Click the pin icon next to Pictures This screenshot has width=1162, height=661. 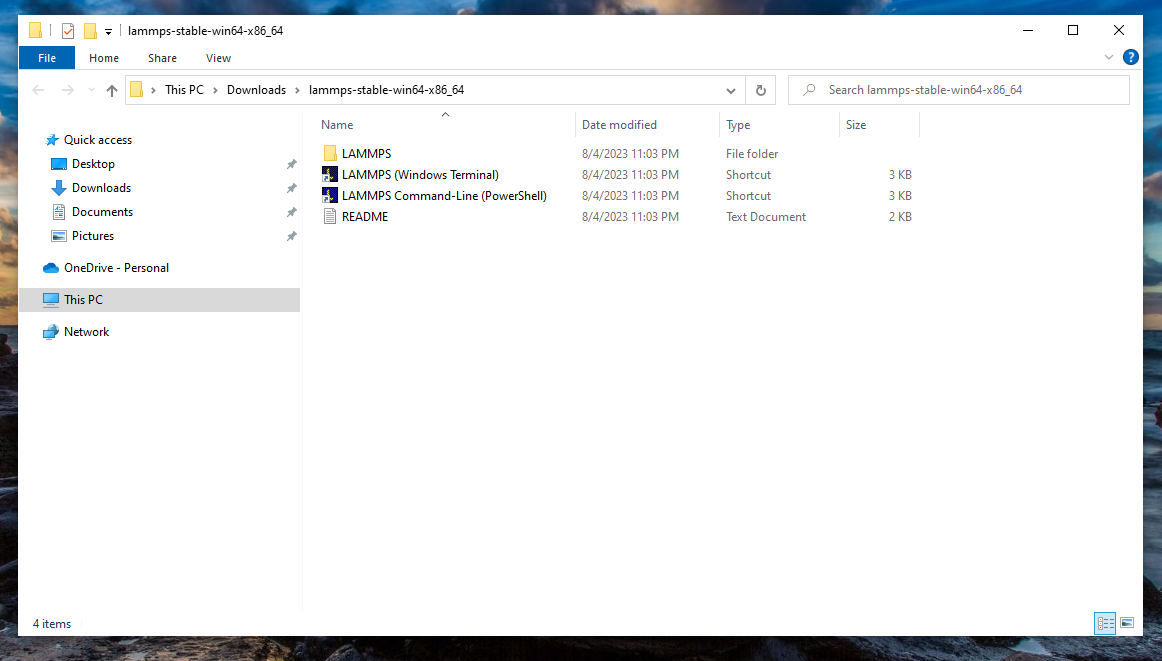click(292, 236)
